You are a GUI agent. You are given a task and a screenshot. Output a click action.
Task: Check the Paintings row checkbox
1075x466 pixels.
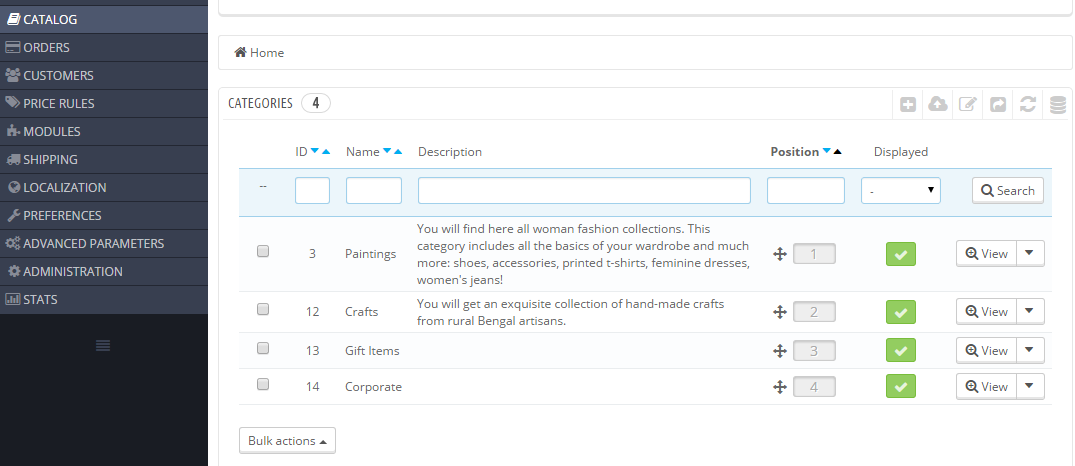click(x=263, y=252)
